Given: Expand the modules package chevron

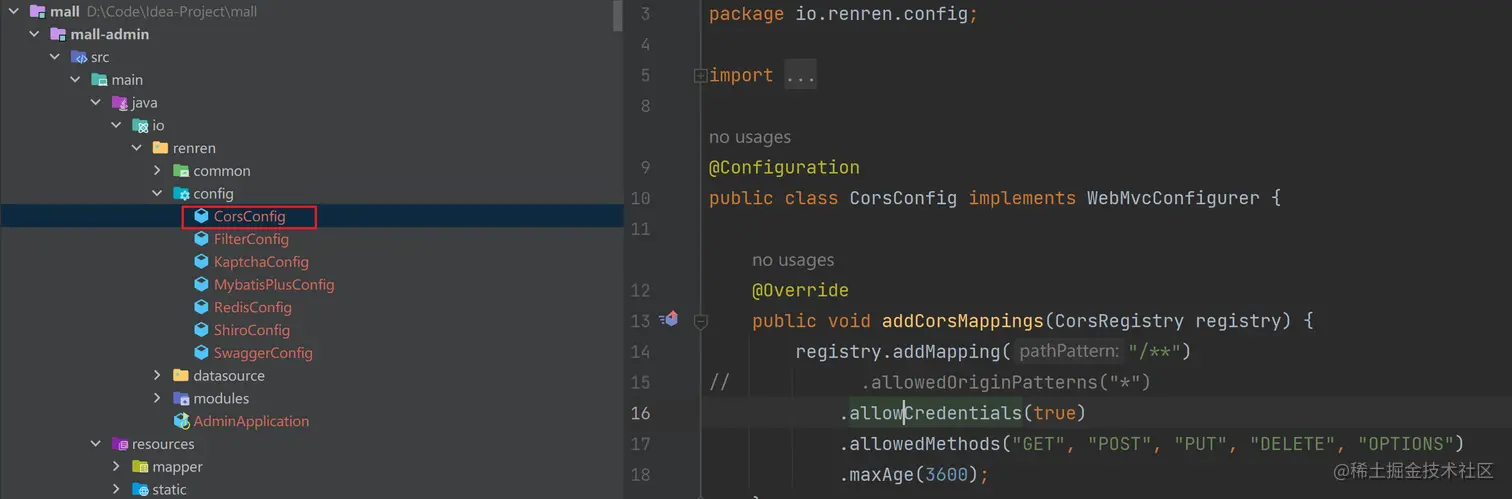Looking at the screenshot, I should (157, 398).
